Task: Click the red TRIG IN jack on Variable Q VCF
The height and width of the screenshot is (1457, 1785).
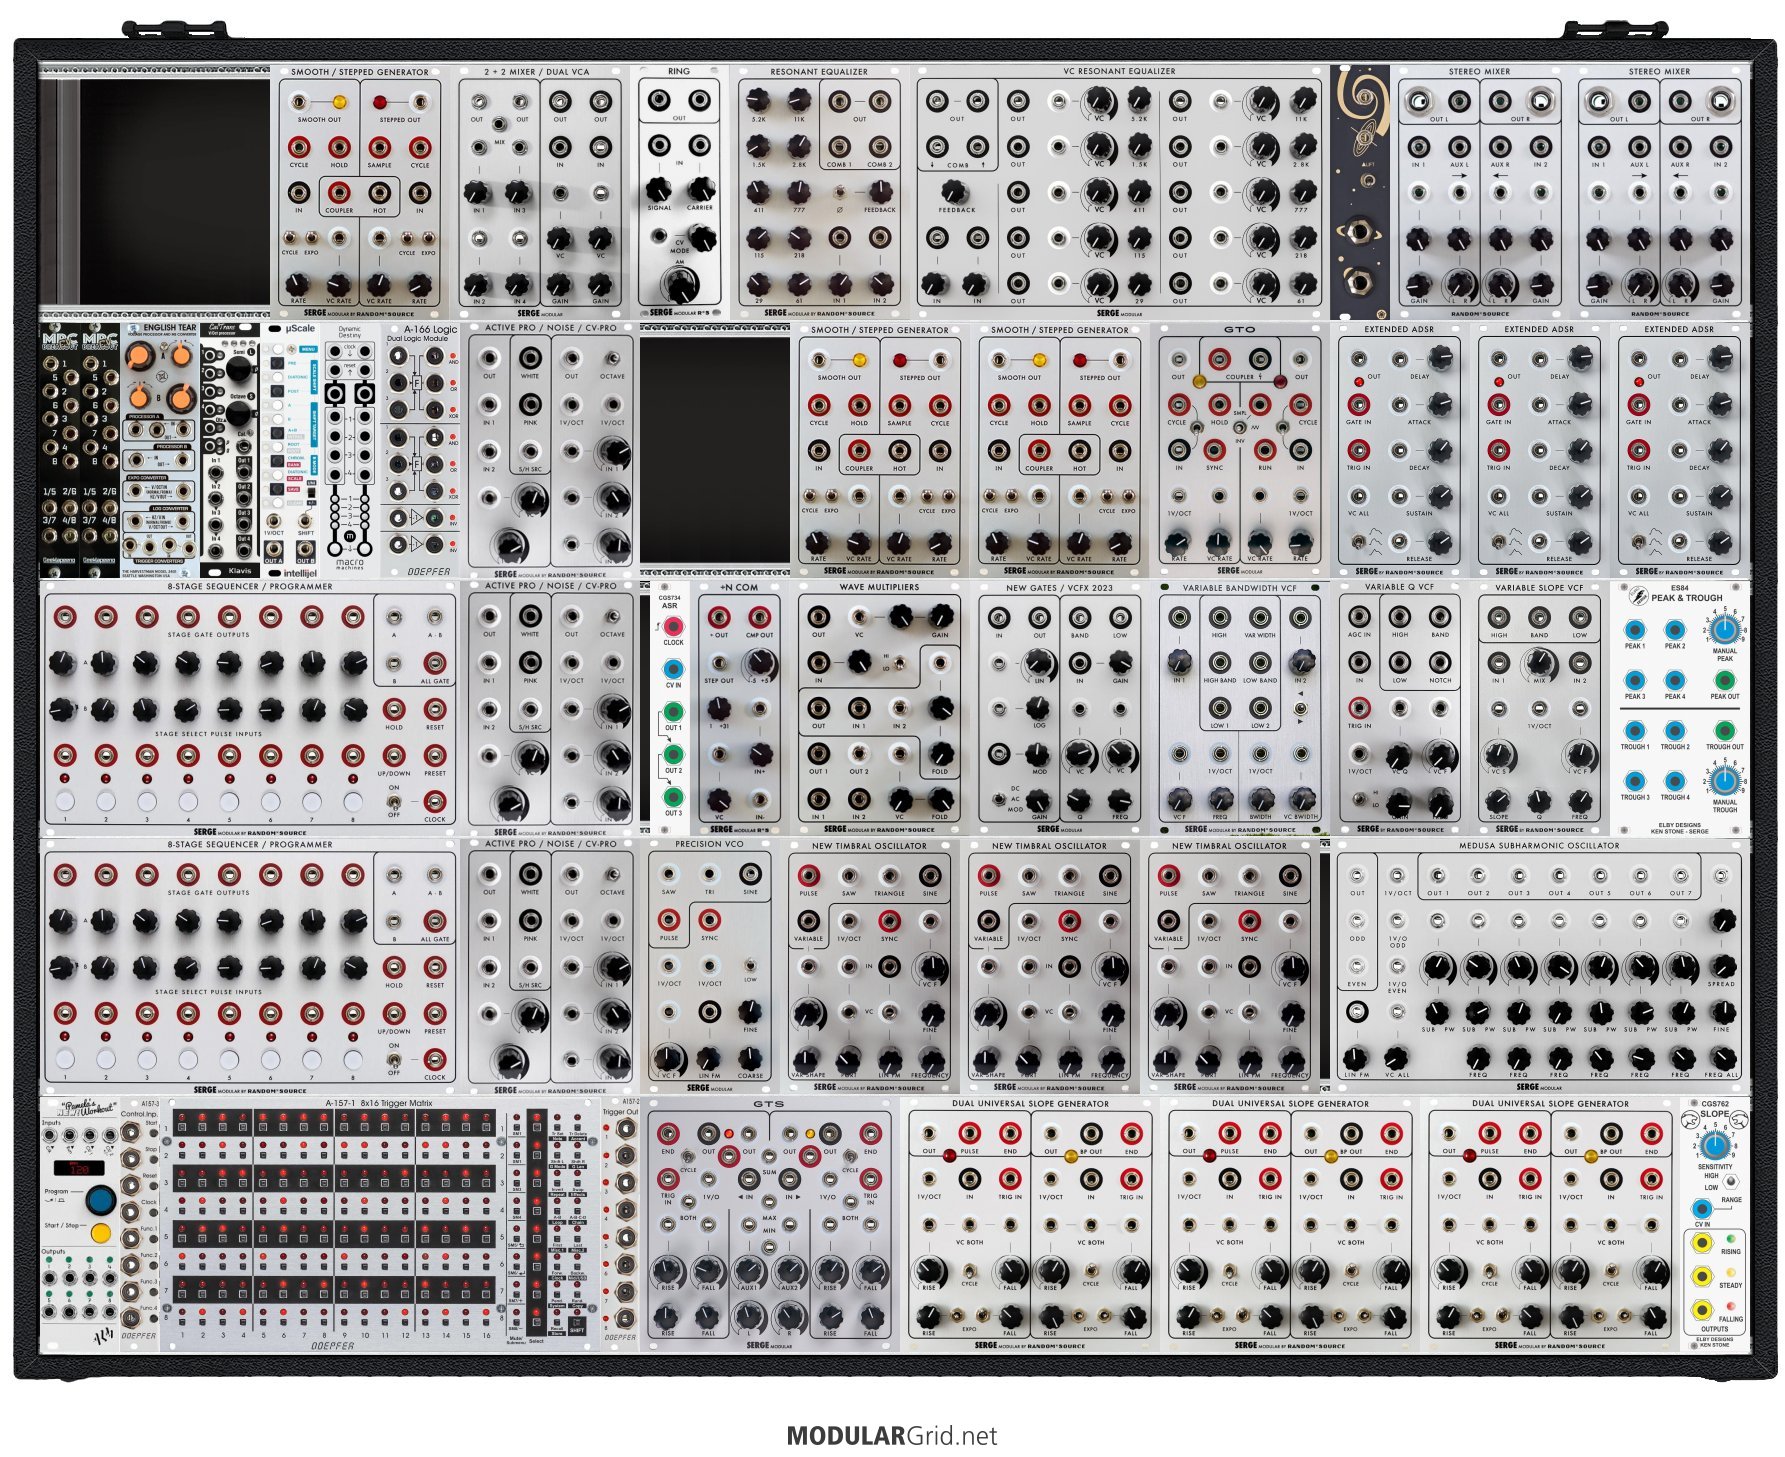Action: [1359, 708]
